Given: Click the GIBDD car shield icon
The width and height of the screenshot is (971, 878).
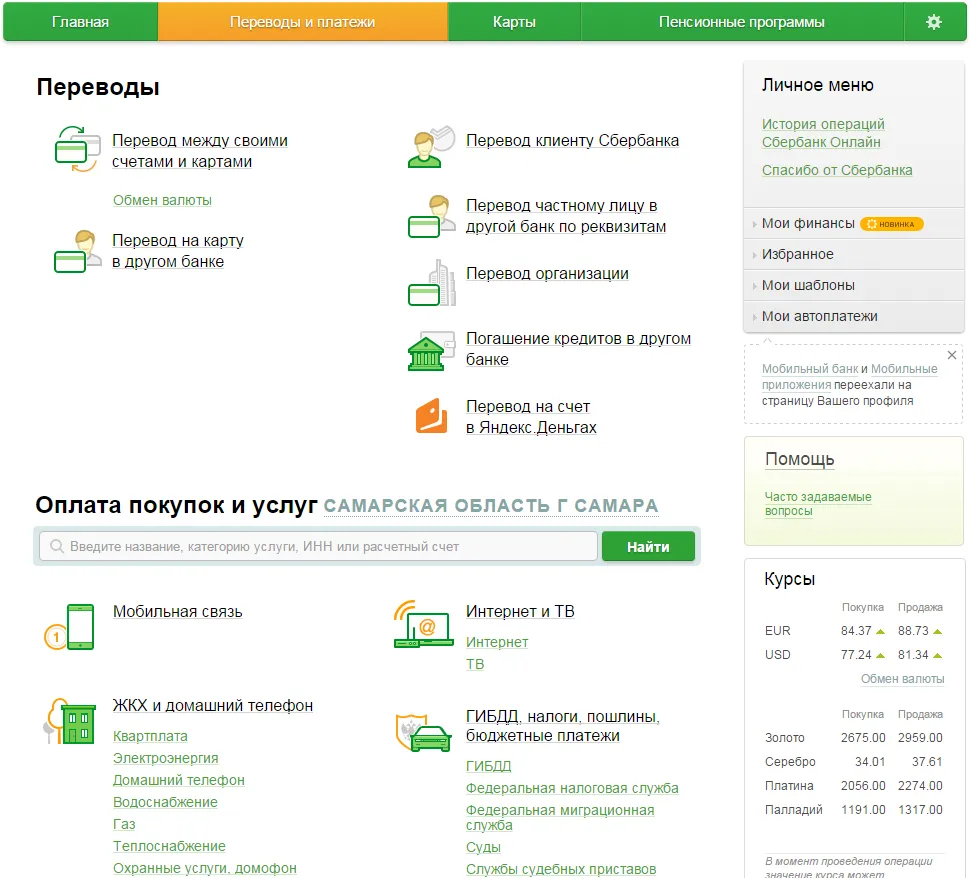Looking at the screenshot, I should click(x=424, y=733).
